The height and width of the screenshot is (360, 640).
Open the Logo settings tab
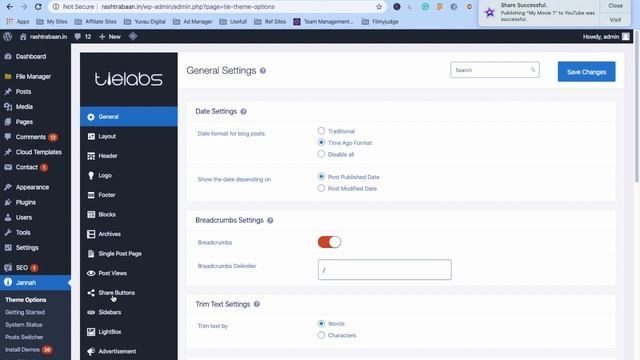click(x=129, y=176)
